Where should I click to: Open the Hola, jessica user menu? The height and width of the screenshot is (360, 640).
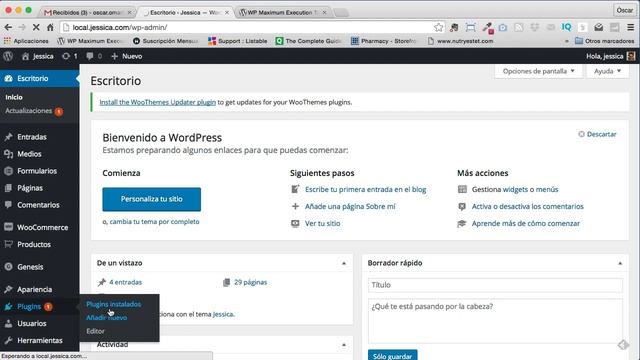tap(611, 56)
